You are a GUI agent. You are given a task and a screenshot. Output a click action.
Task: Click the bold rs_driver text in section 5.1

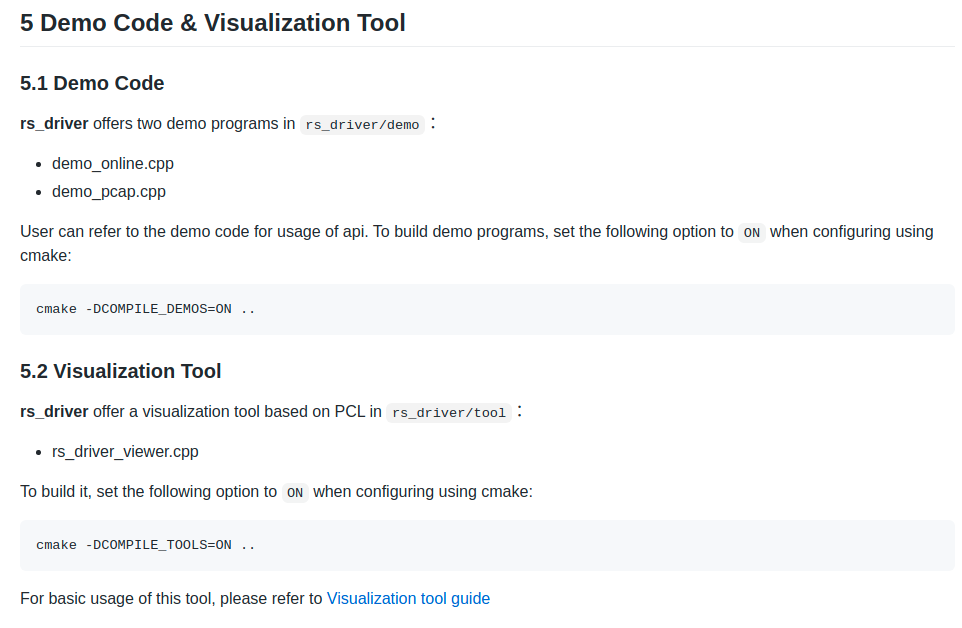tap(54, 123)
